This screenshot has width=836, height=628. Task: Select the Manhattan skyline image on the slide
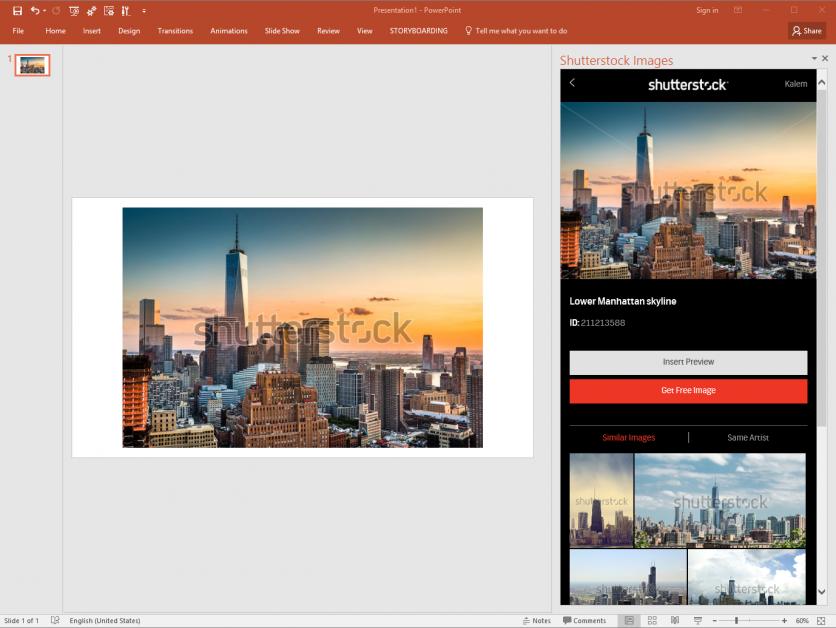click(x=302, y=327)
